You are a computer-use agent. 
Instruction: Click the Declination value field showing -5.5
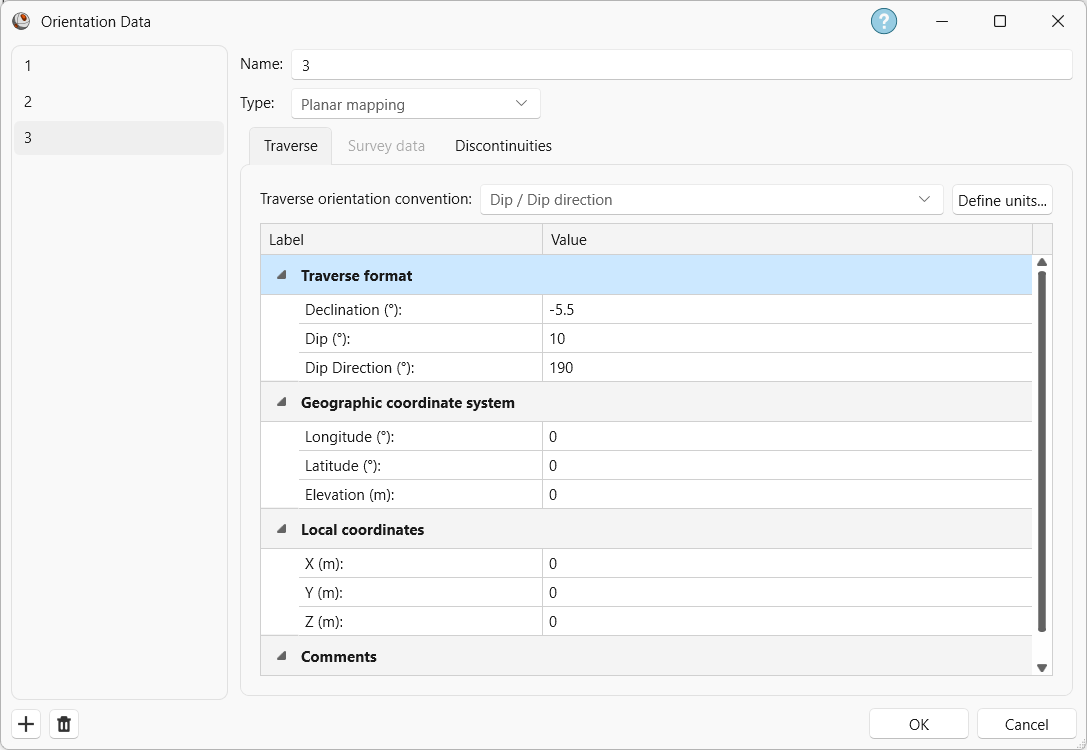(x=700, y=309)
